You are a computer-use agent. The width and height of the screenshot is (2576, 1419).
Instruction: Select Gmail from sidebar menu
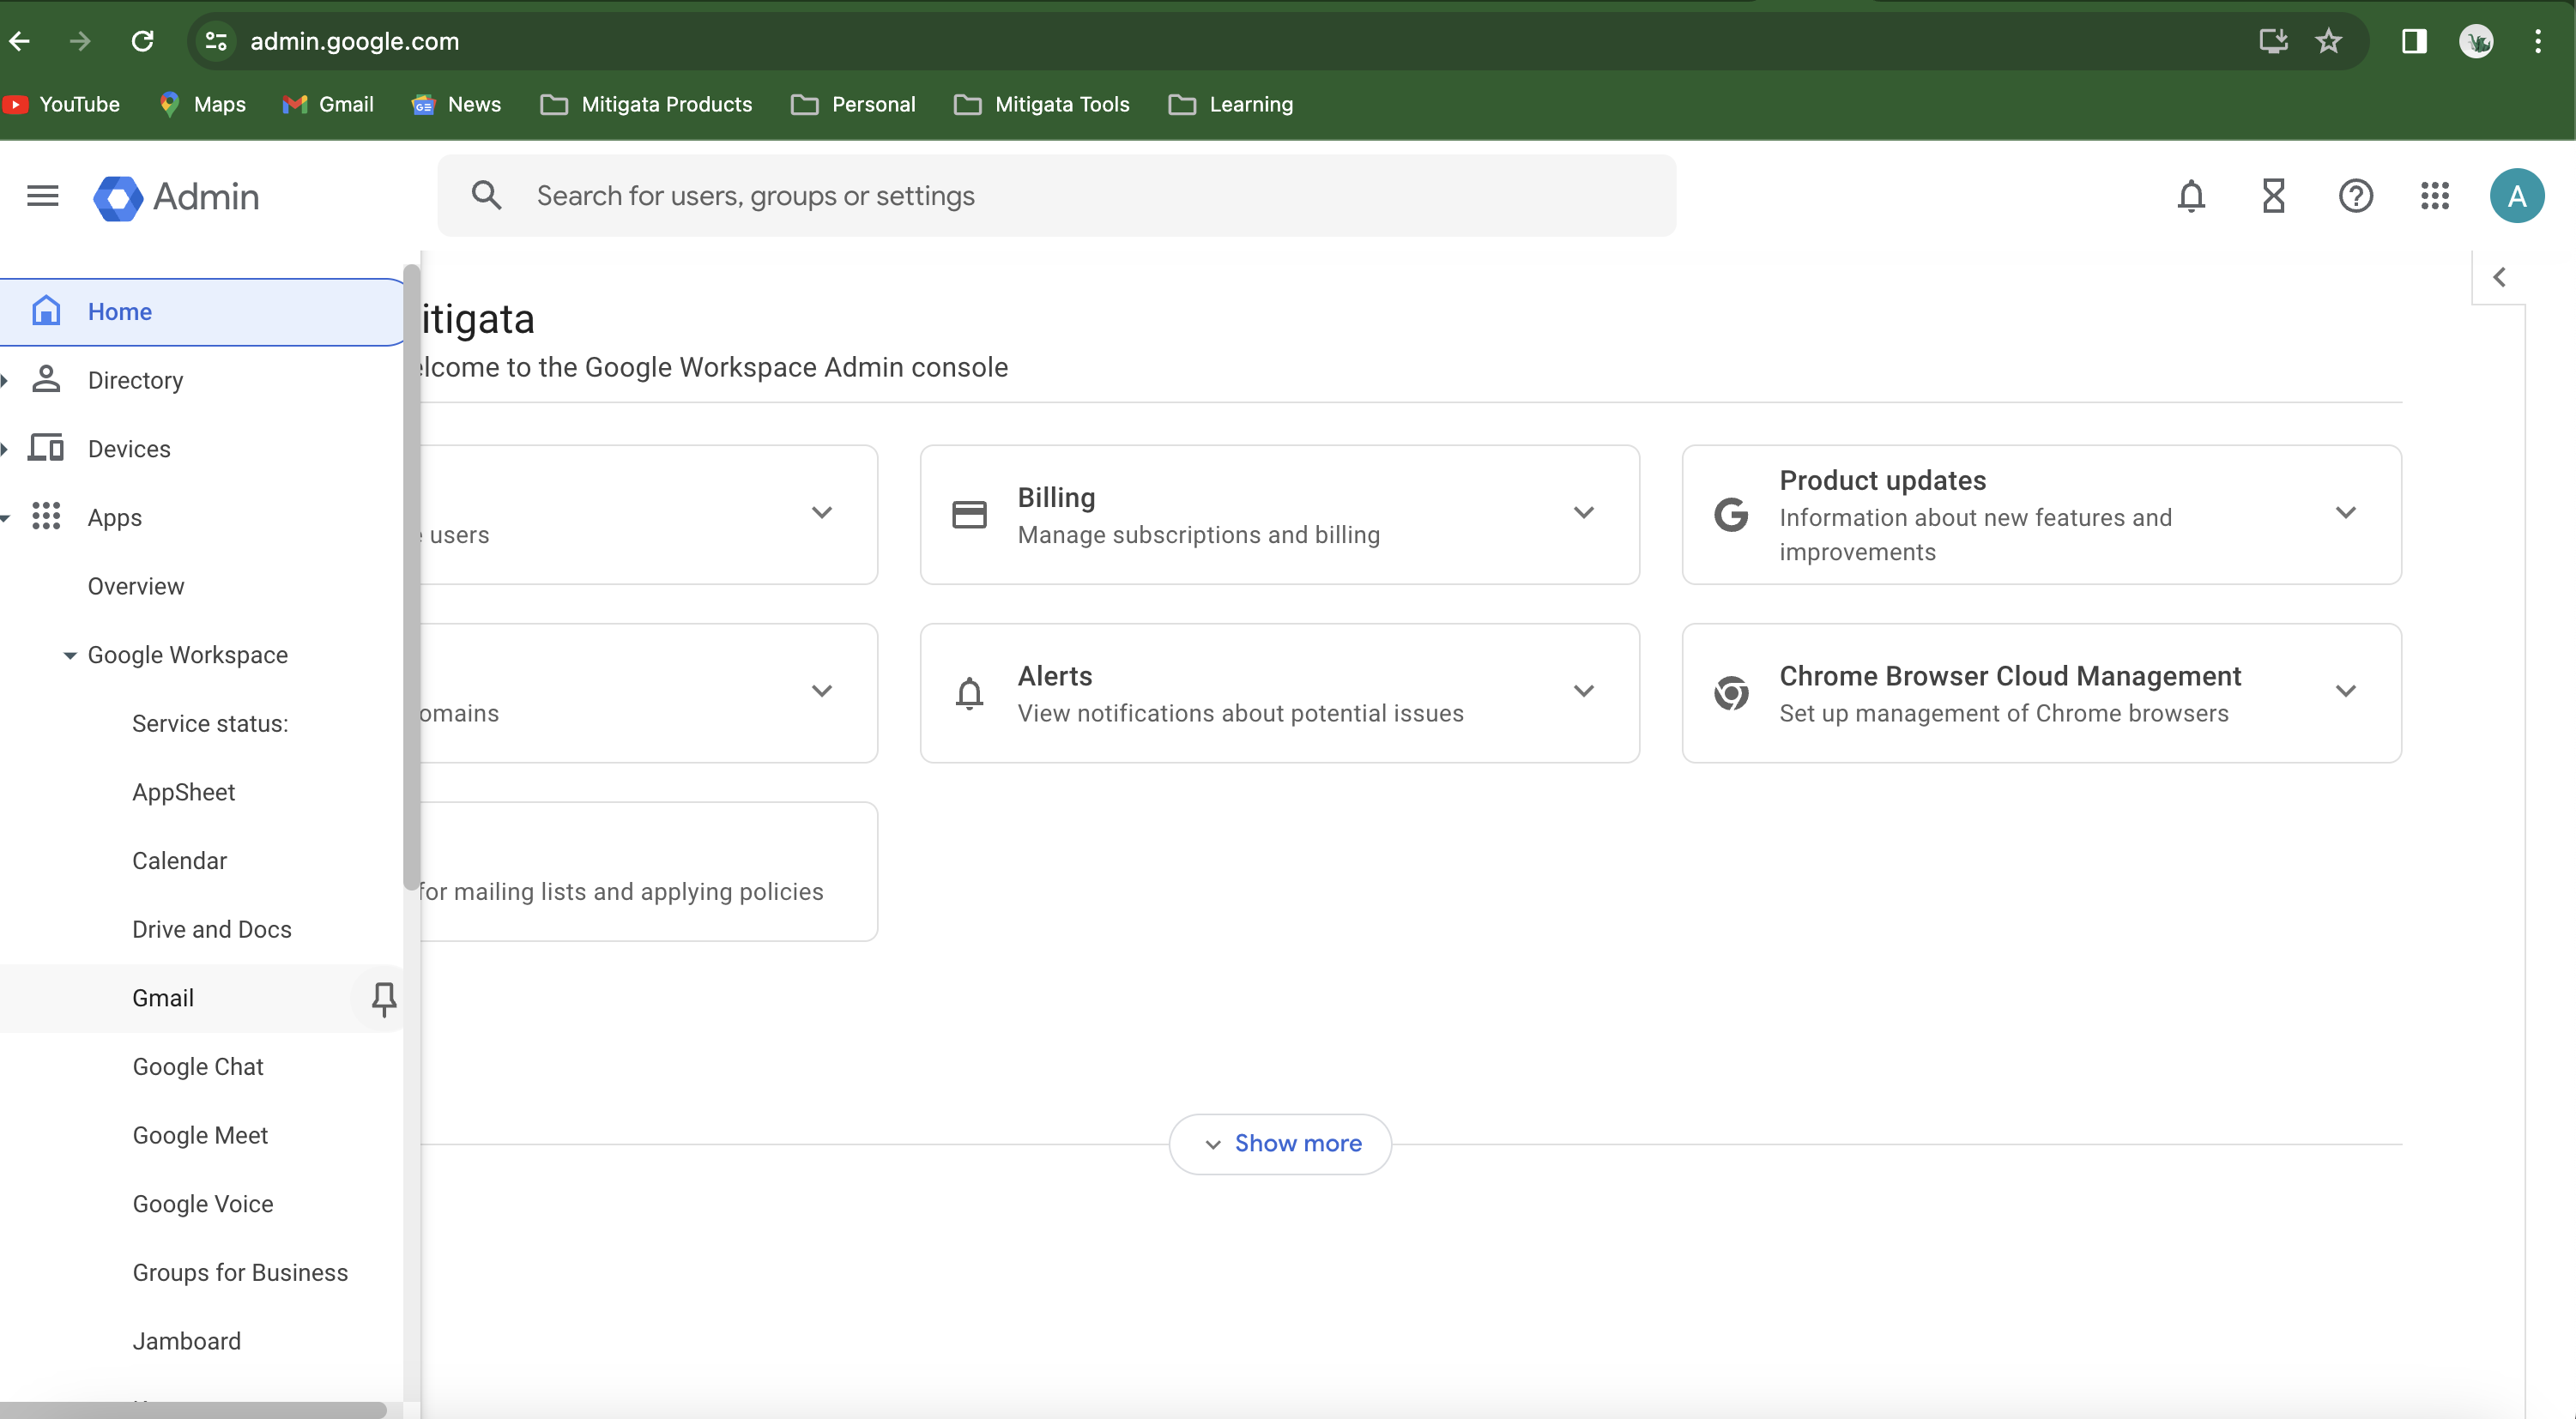(x=160, y=996)
